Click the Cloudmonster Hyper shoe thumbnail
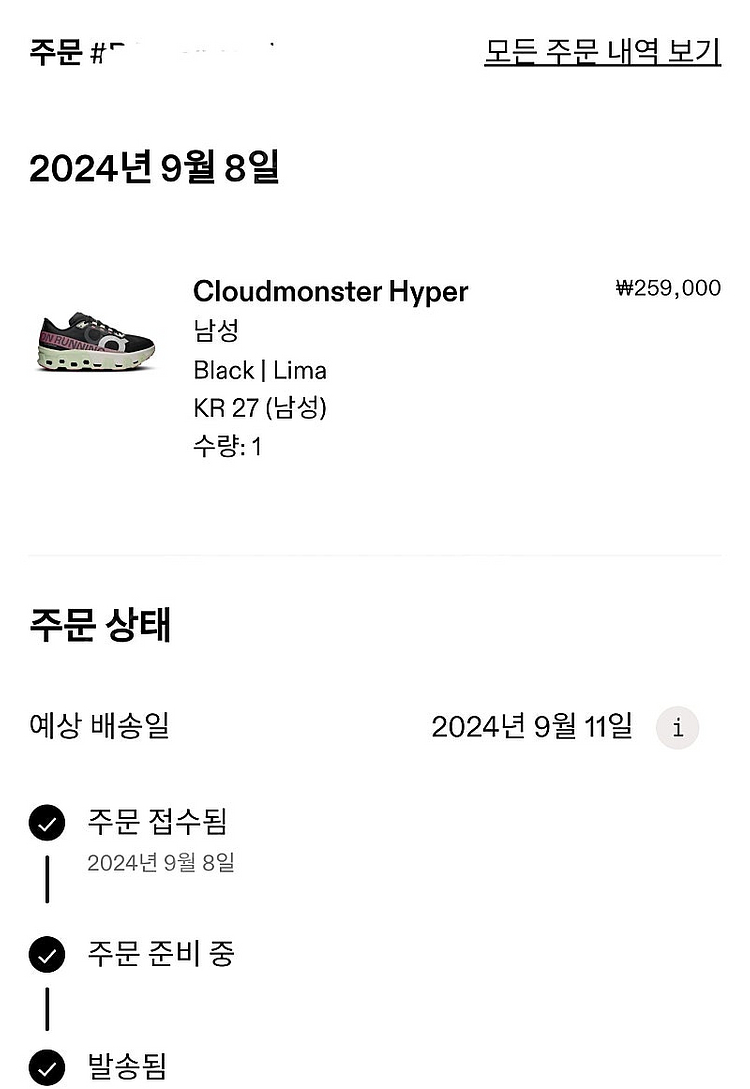 pyautogui.click(x=97, y=341)
